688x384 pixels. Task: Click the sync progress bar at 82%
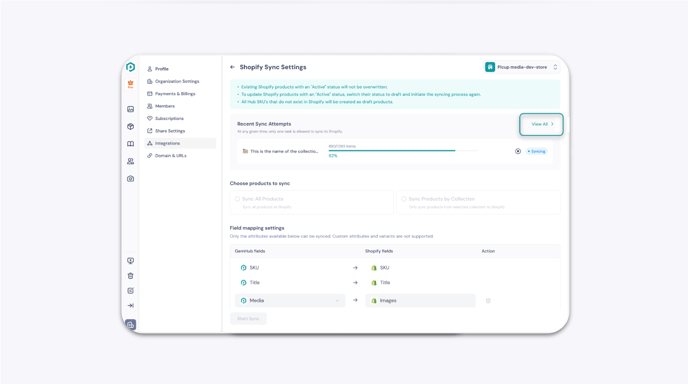coord(403,151)
